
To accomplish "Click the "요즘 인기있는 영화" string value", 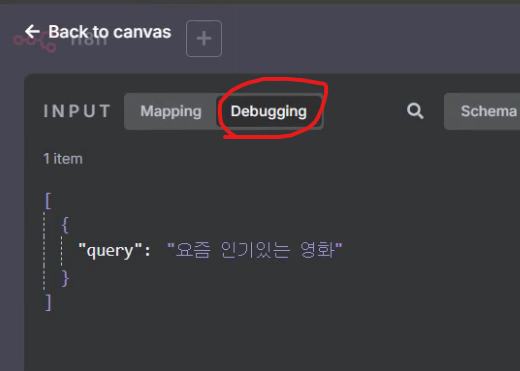I will 255,250.
